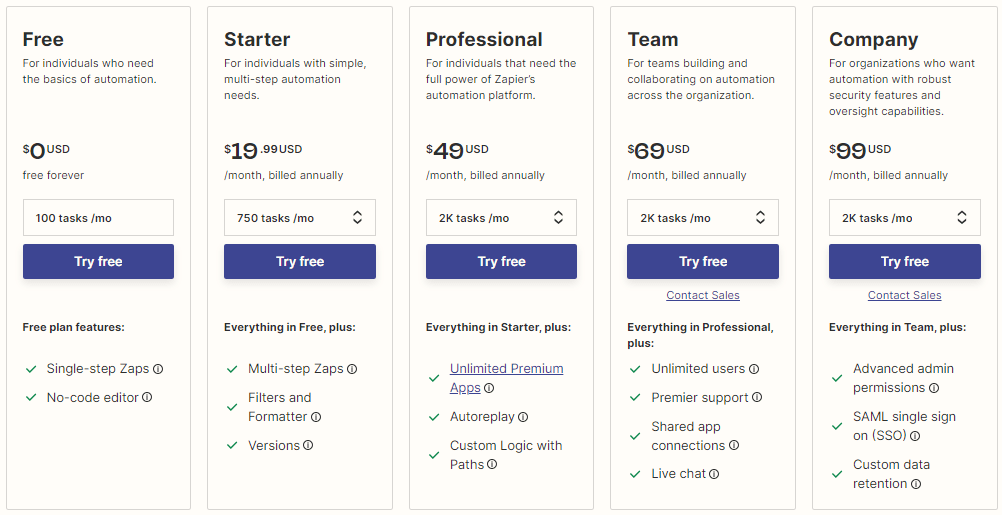Expand Company plan 2K tasks dropdown
The width and height of the screenshot is (1002, 515).
(x=905, y=218)
